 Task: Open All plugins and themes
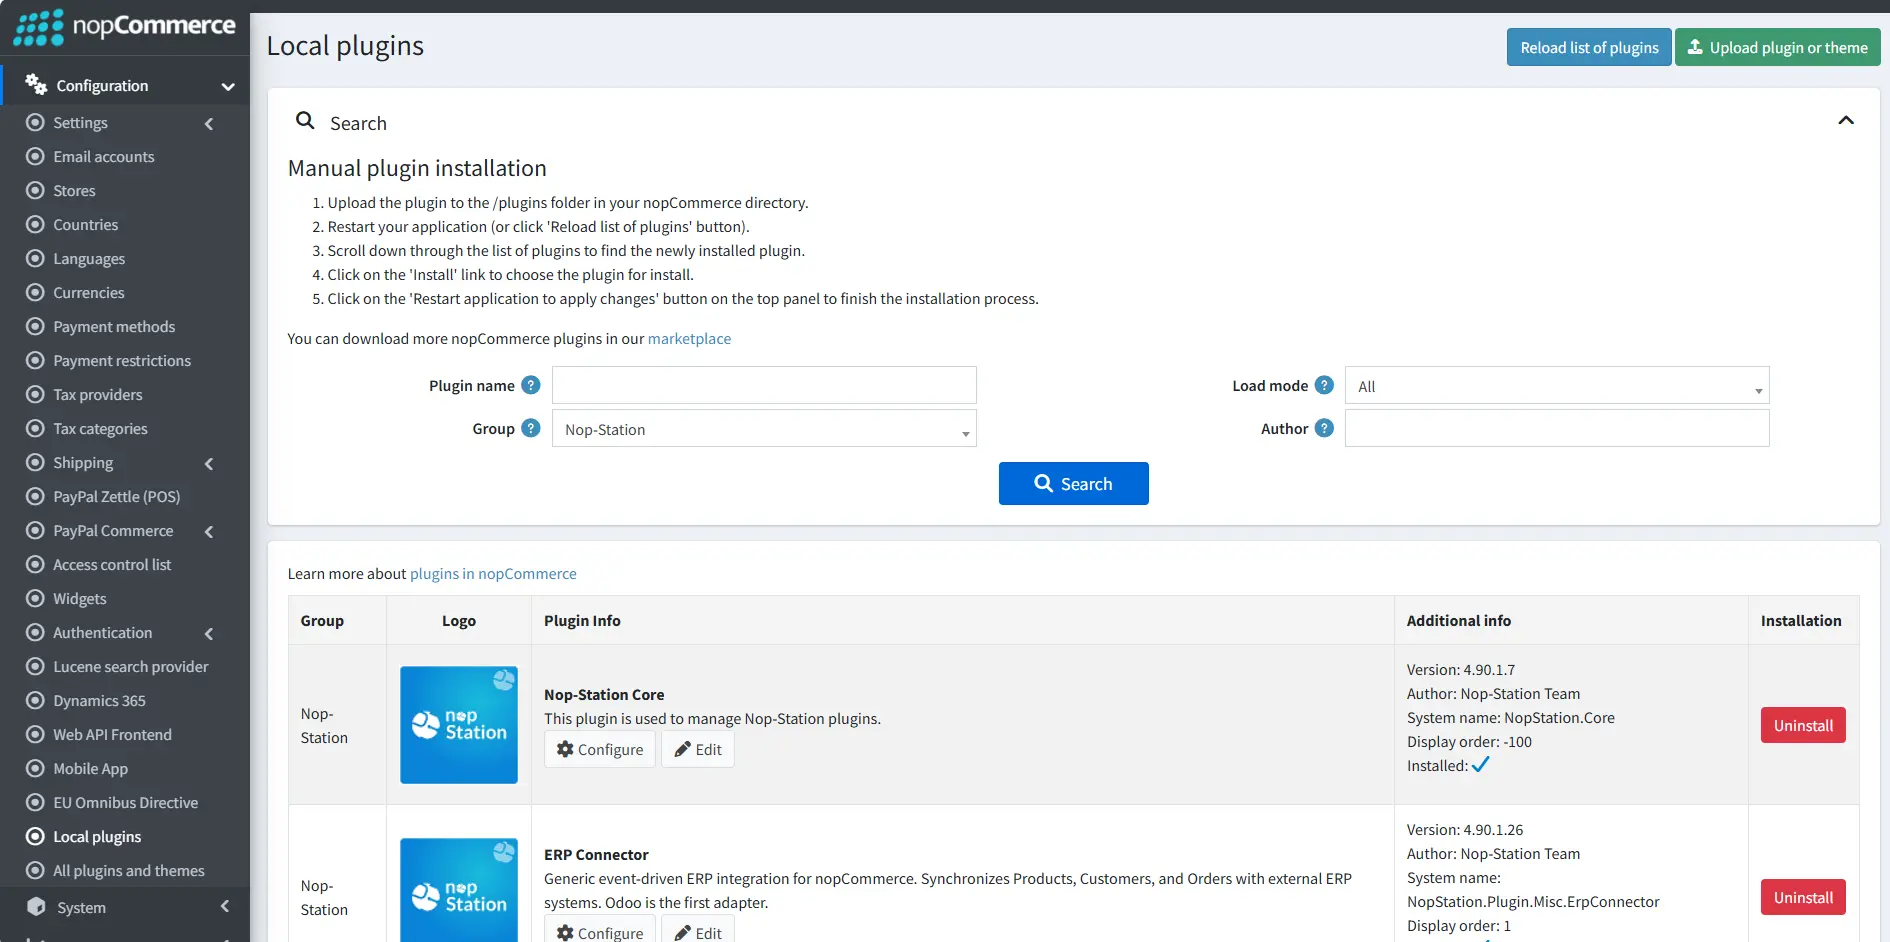click(129, 870)
